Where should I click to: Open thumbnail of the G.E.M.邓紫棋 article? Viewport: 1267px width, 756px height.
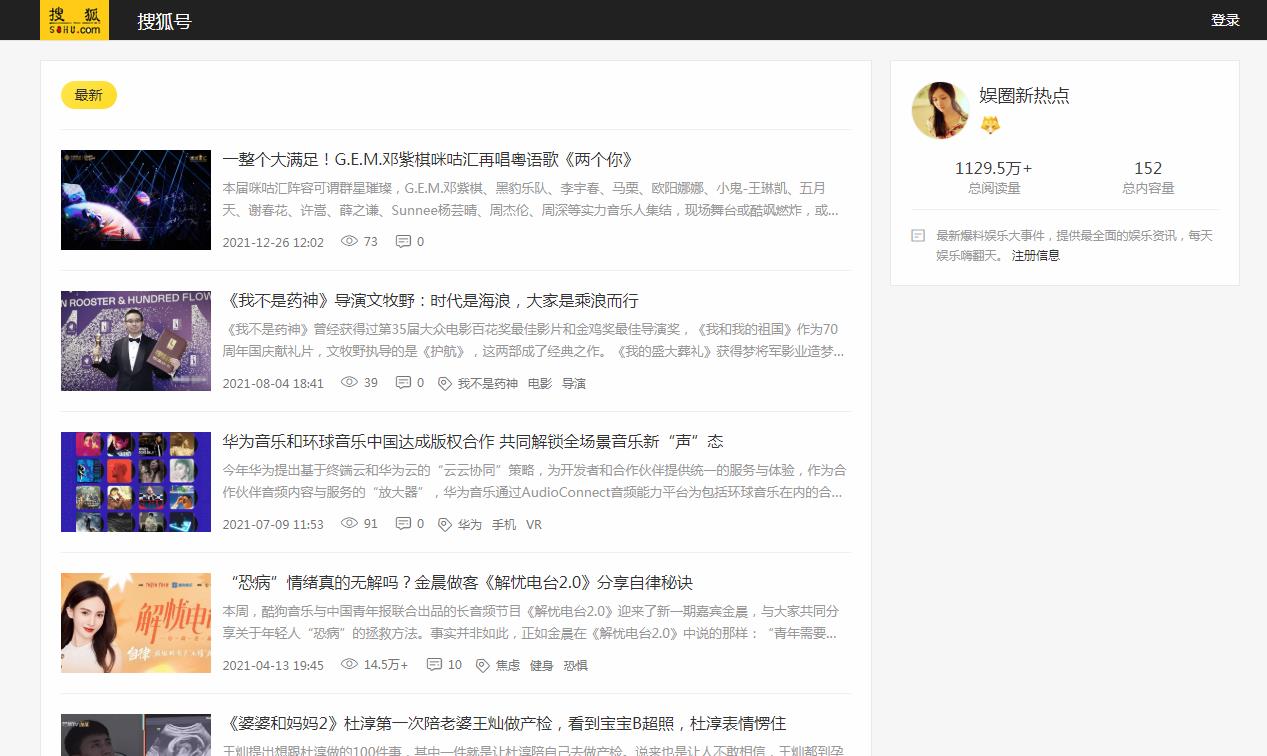(136, 200)
